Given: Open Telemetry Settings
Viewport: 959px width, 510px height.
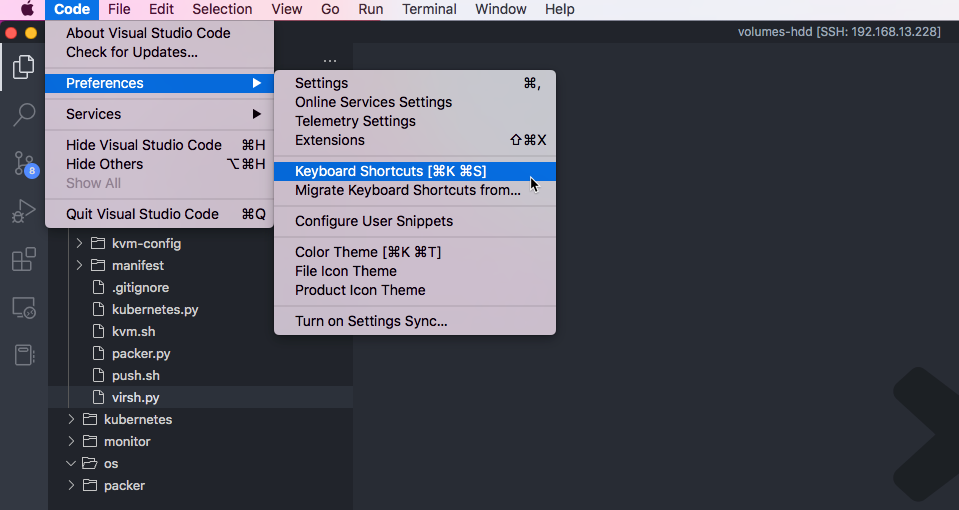Looking at the screenshot, I should pos(415,121).
